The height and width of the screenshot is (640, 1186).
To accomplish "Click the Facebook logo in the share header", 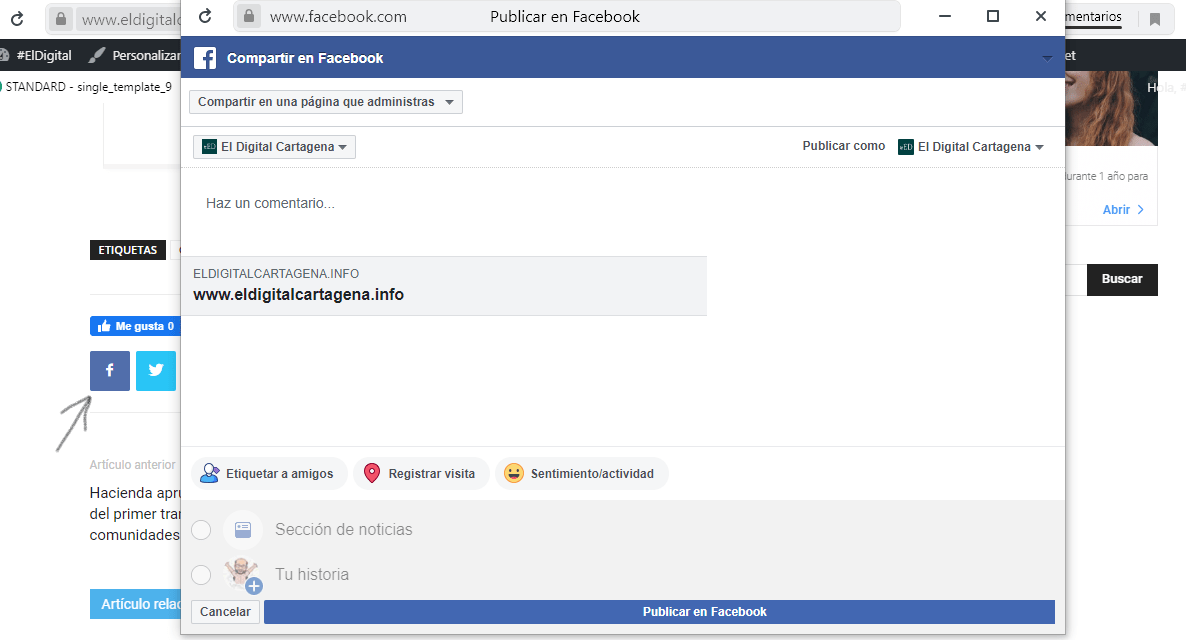I will pyautogui.click(x=205, y=58).
